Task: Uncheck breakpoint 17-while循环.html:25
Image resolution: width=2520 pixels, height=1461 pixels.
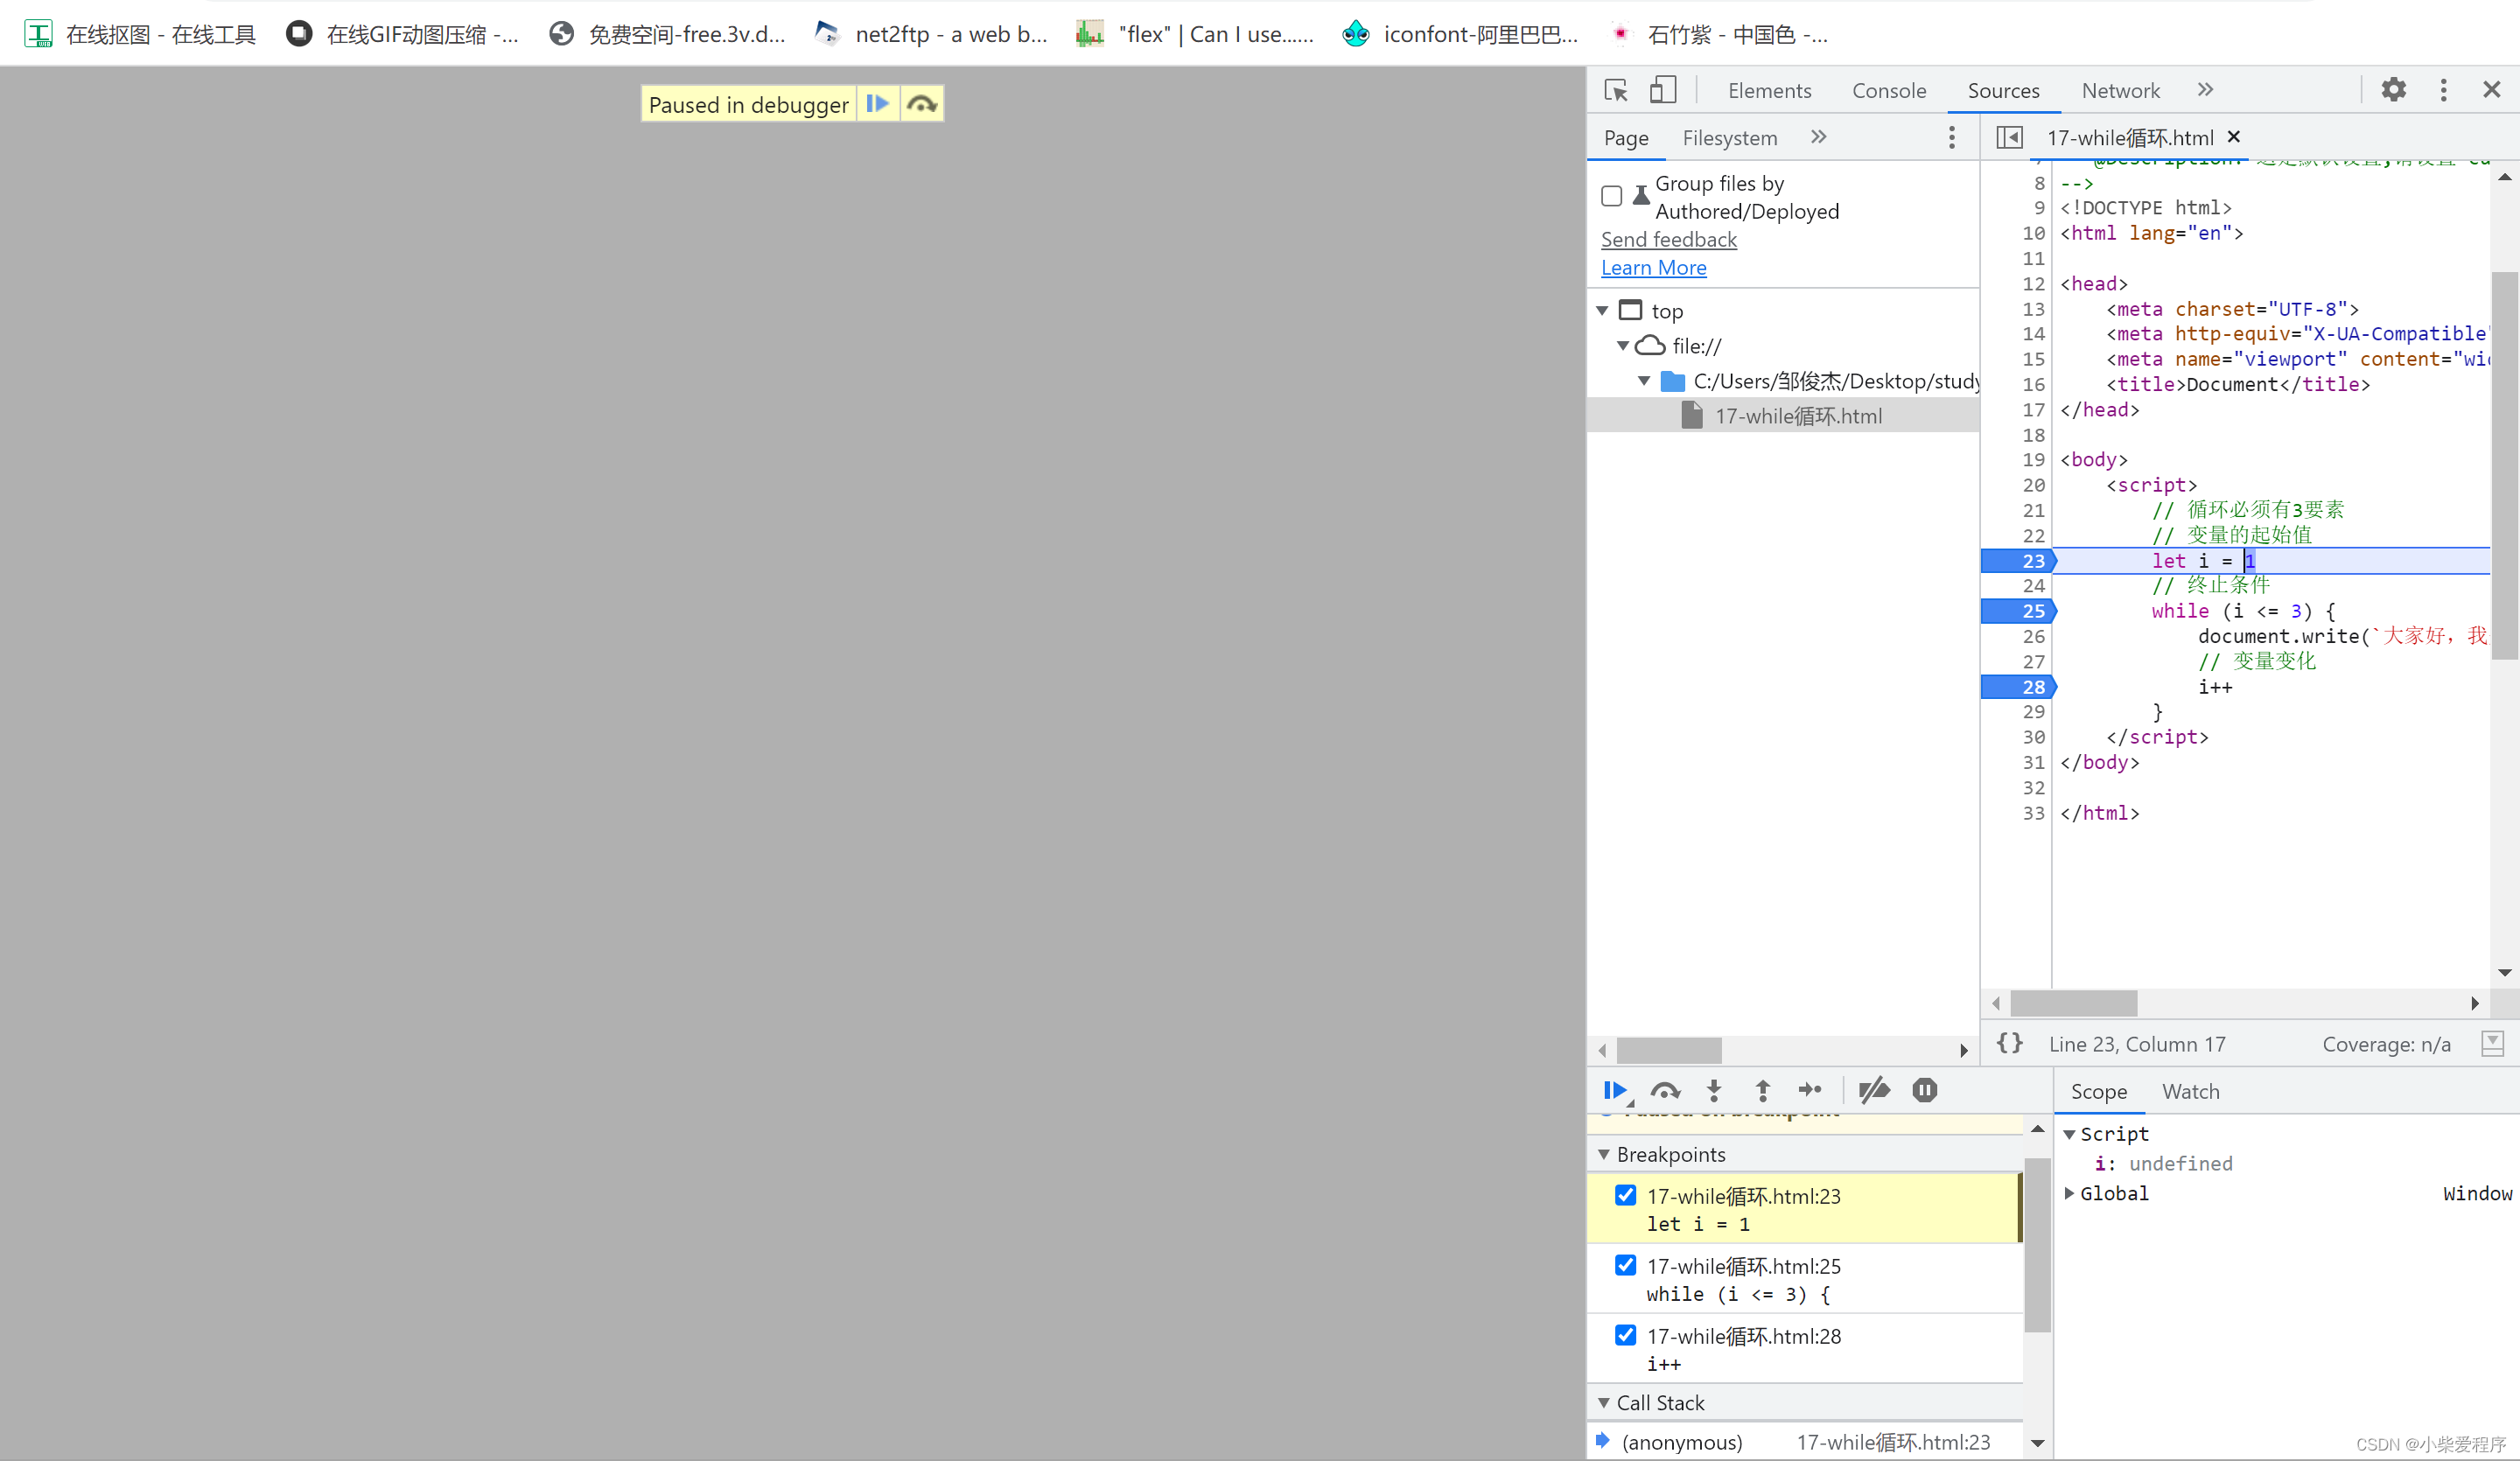Action: 1626,1265
